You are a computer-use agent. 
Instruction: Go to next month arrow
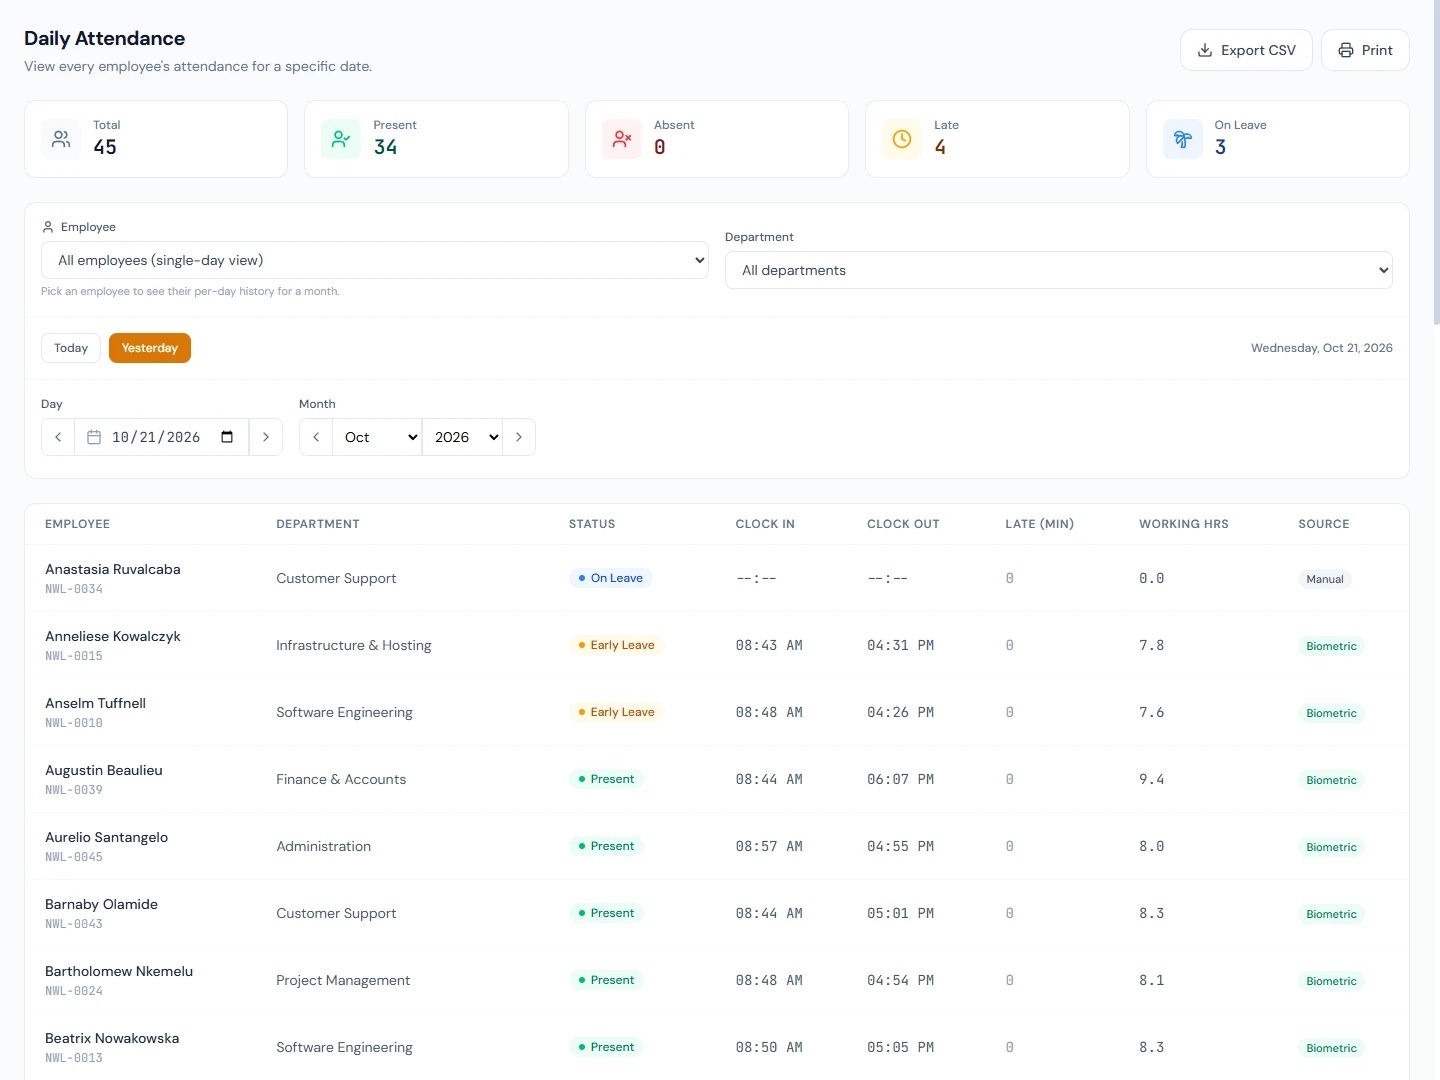tap(518, 437)
